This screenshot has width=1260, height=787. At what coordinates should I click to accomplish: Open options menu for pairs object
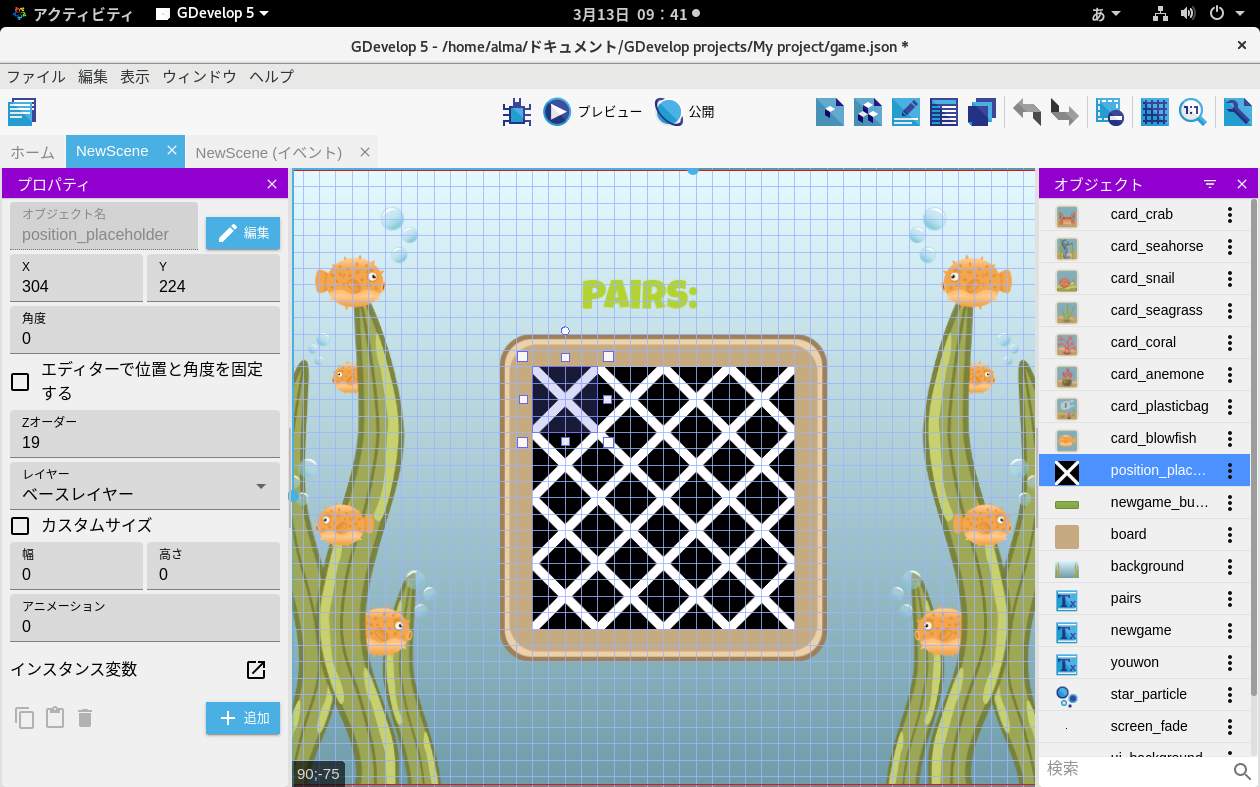(1230, 598)
